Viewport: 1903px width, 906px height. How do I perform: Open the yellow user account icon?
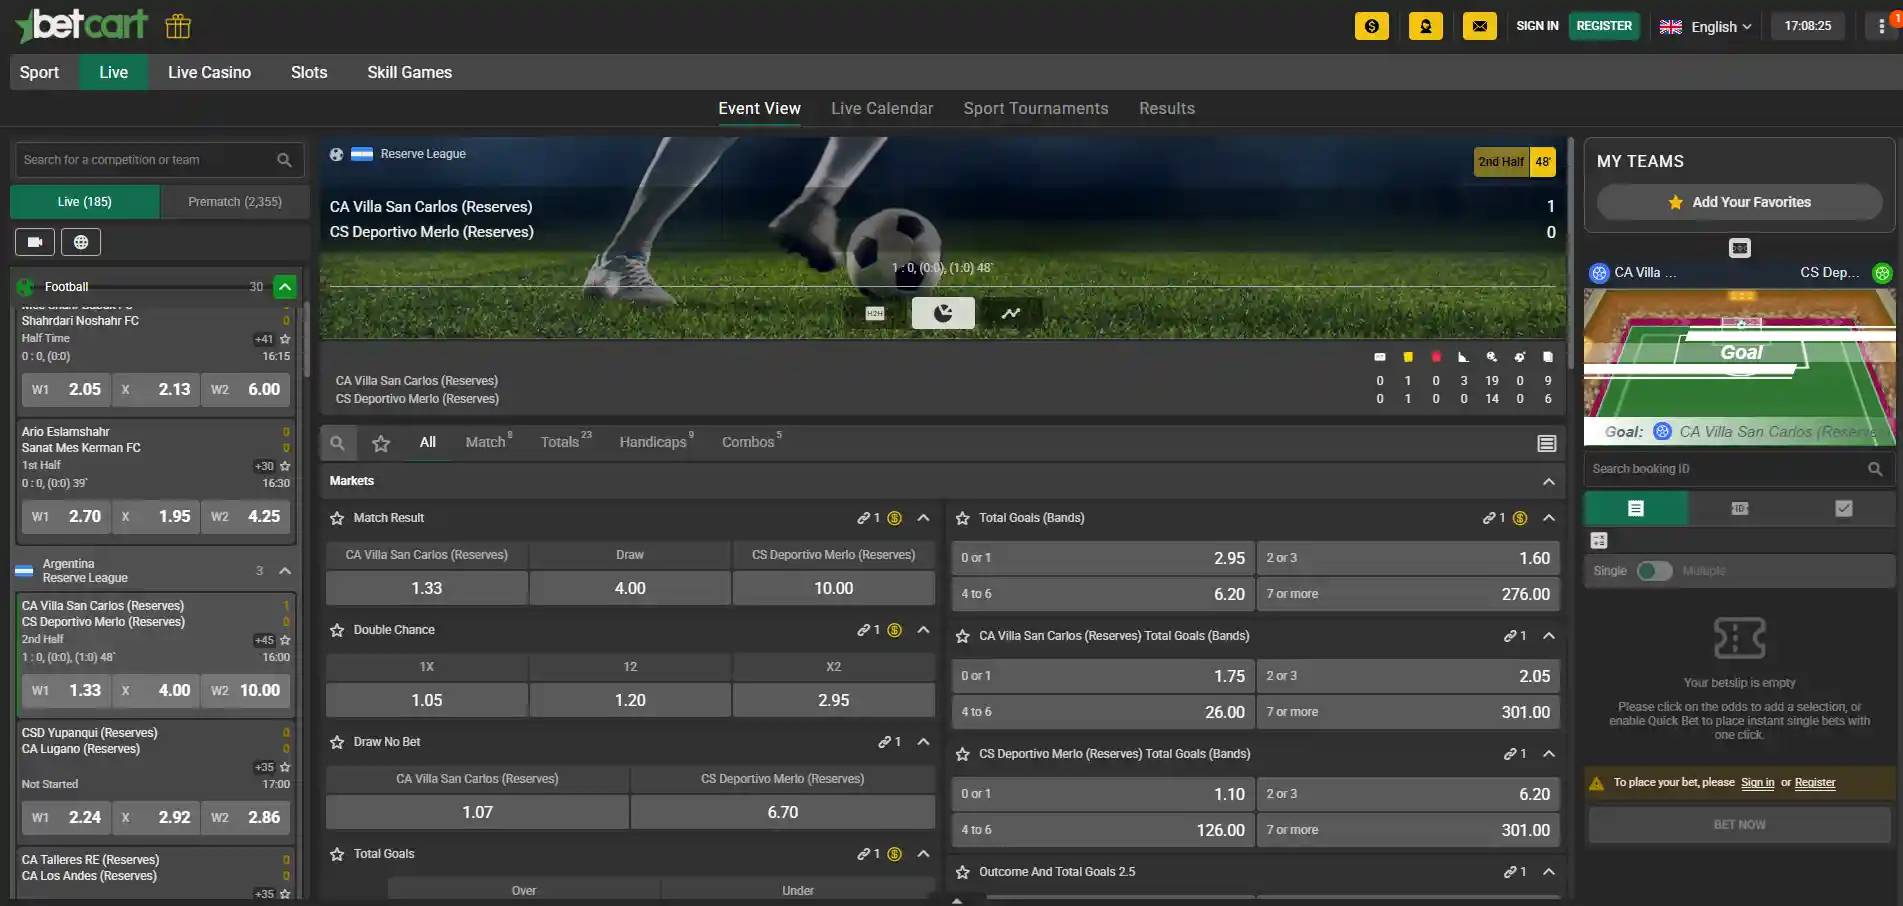(1426, 26)
